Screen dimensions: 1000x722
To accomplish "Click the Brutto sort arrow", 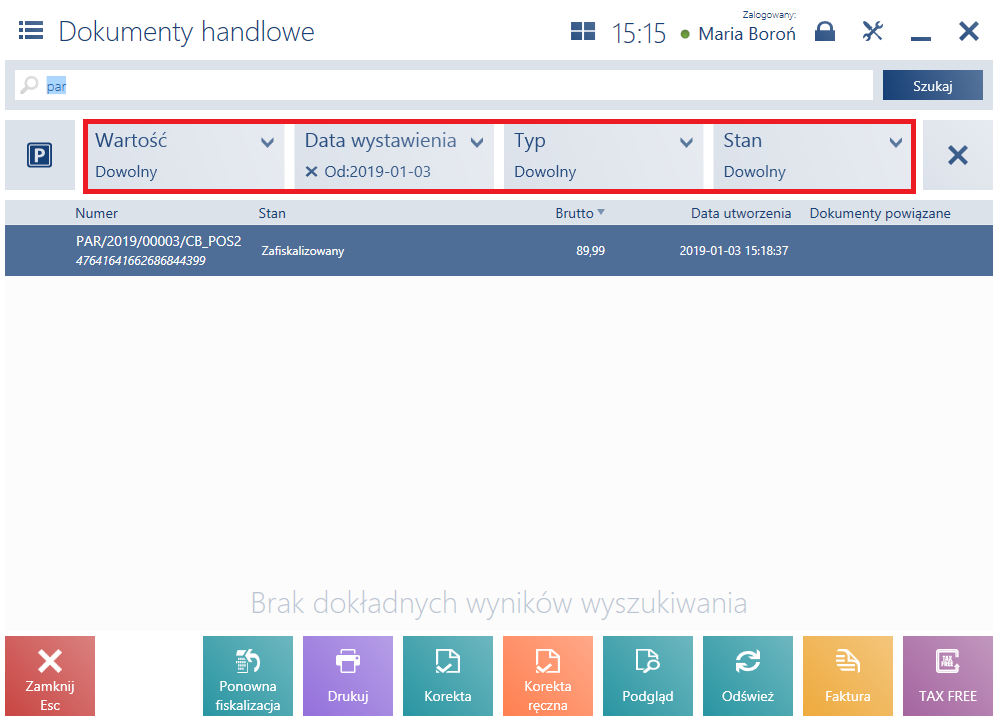I will pyautogui.click(x=601, y=212).
